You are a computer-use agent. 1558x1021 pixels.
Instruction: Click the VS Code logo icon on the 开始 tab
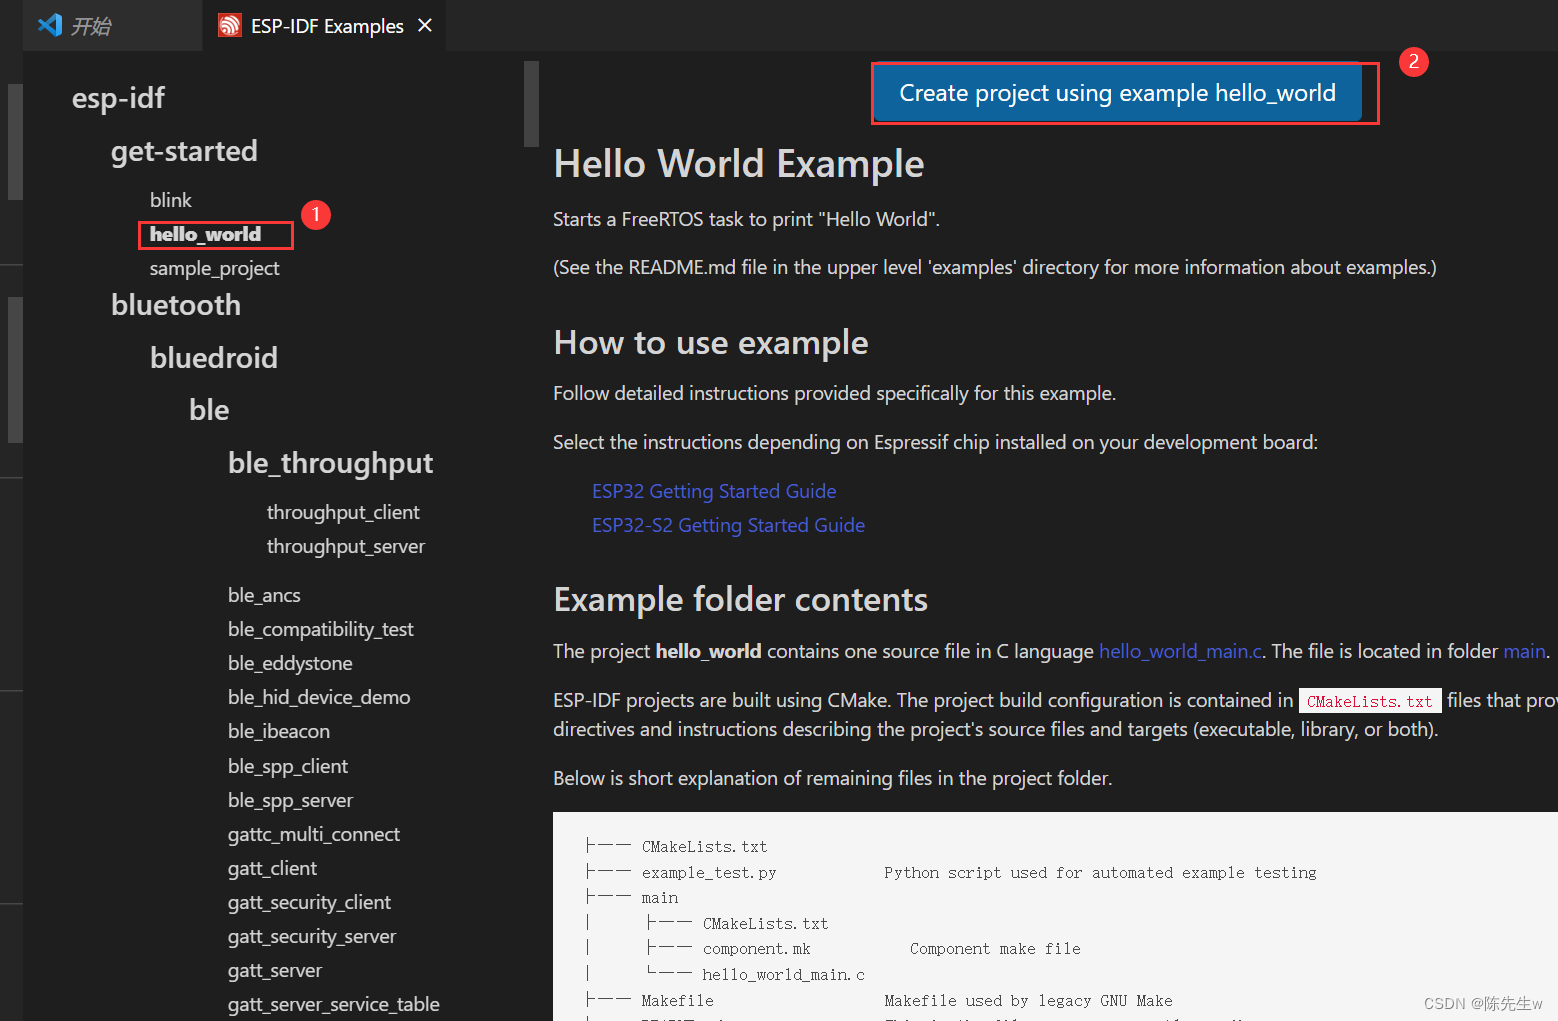50,25
